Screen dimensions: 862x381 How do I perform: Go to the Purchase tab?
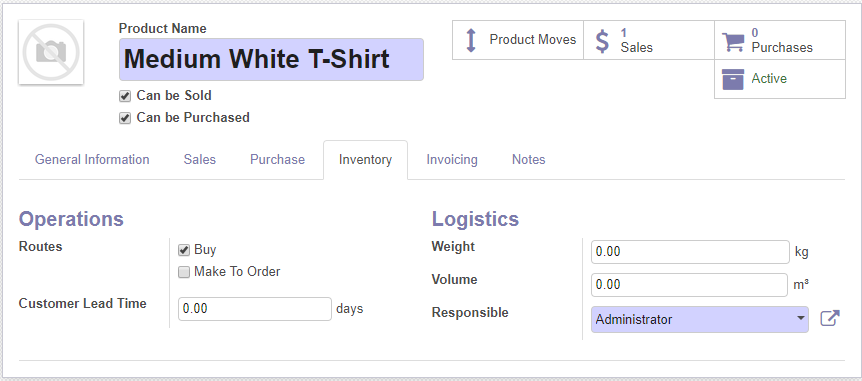(277, 159)
